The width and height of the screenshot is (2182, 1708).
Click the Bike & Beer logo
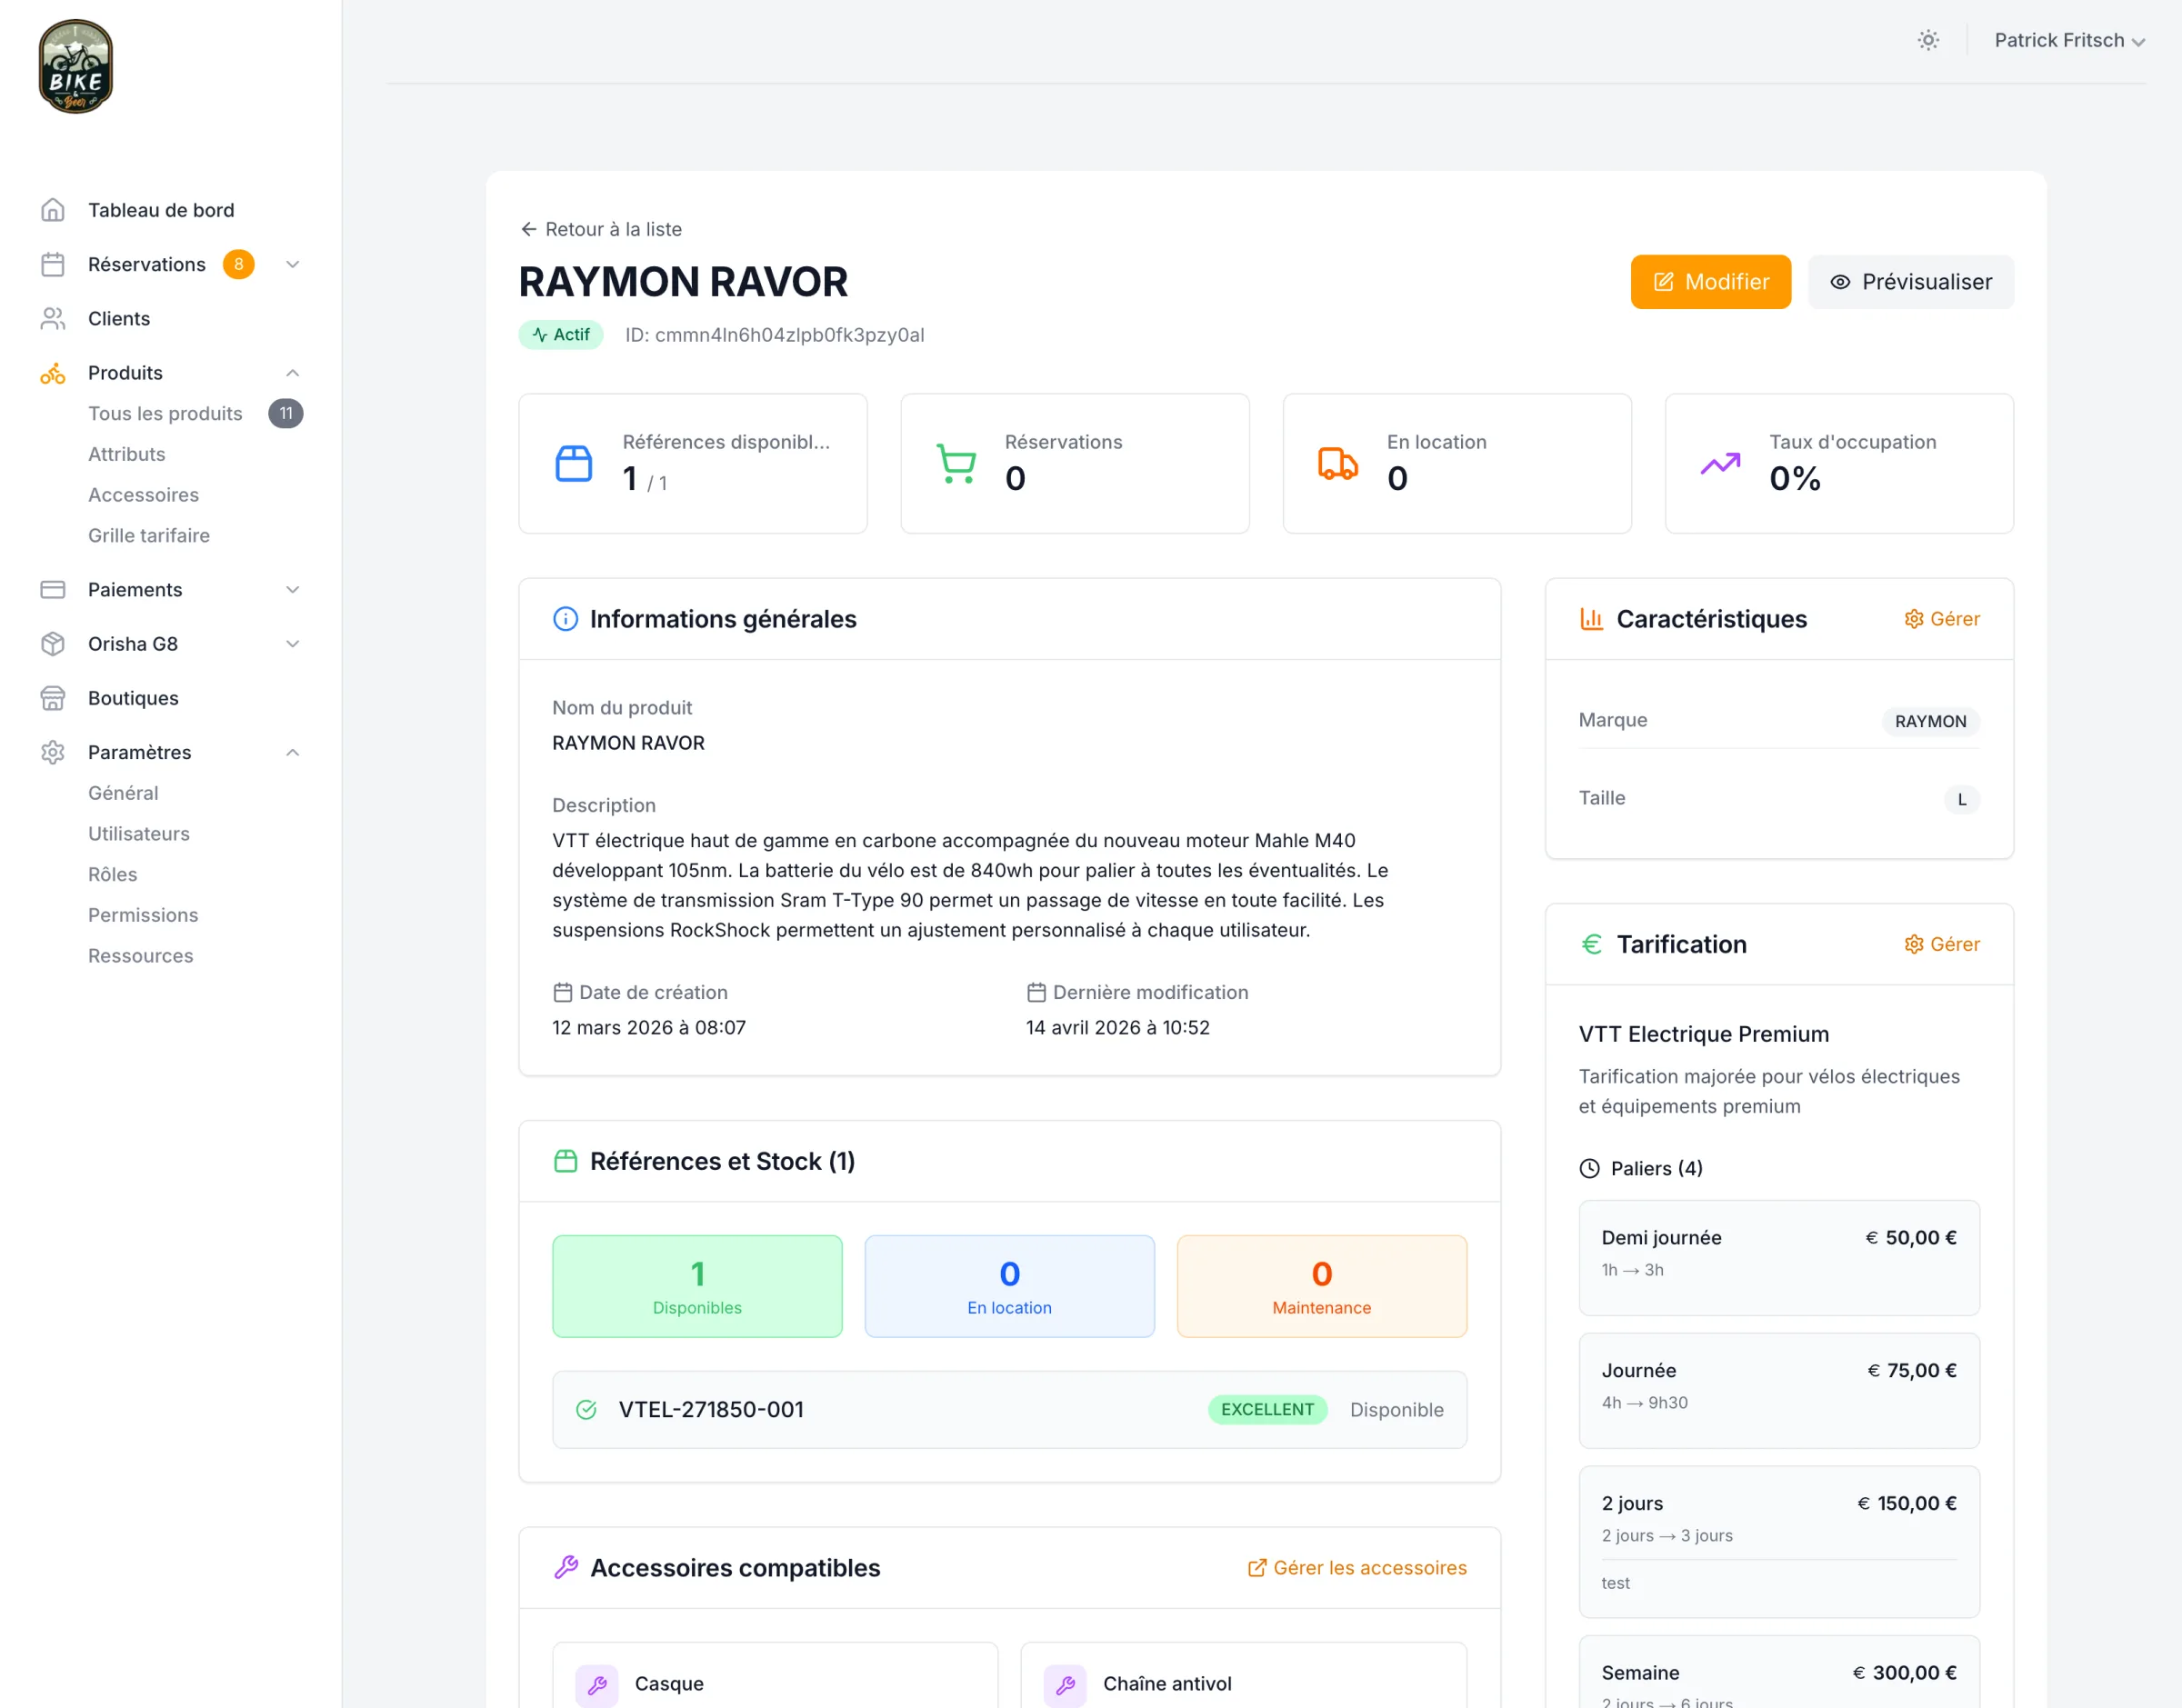76,66
